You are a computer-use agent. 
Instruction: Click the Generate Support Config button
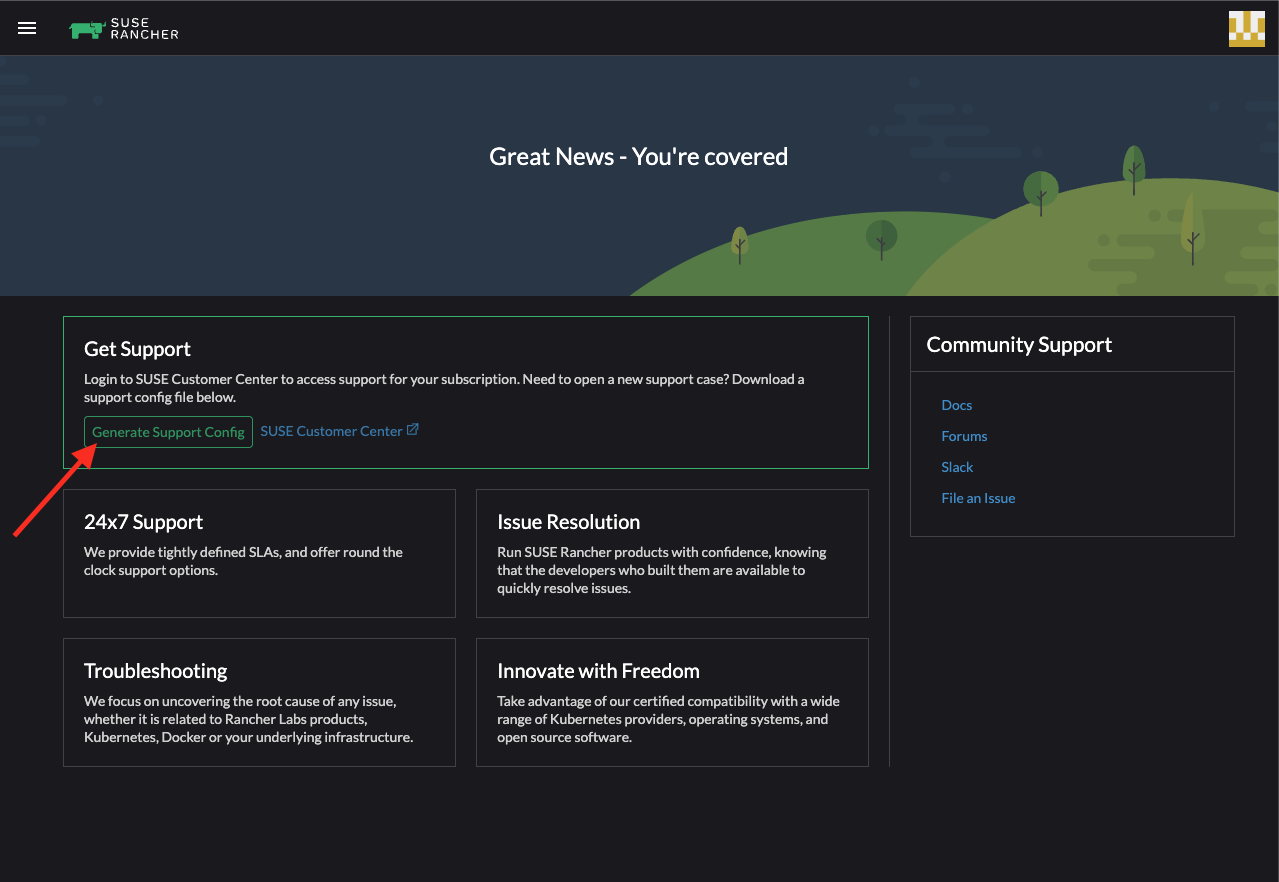(168, 432)
